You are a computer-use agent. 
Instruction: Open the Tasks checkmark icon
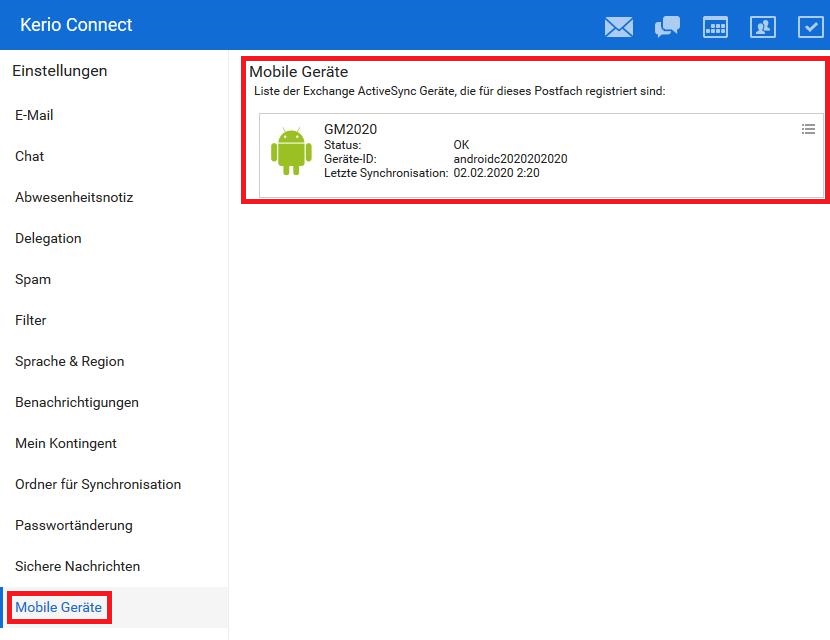pyautogui.click(x=810, y=27)
